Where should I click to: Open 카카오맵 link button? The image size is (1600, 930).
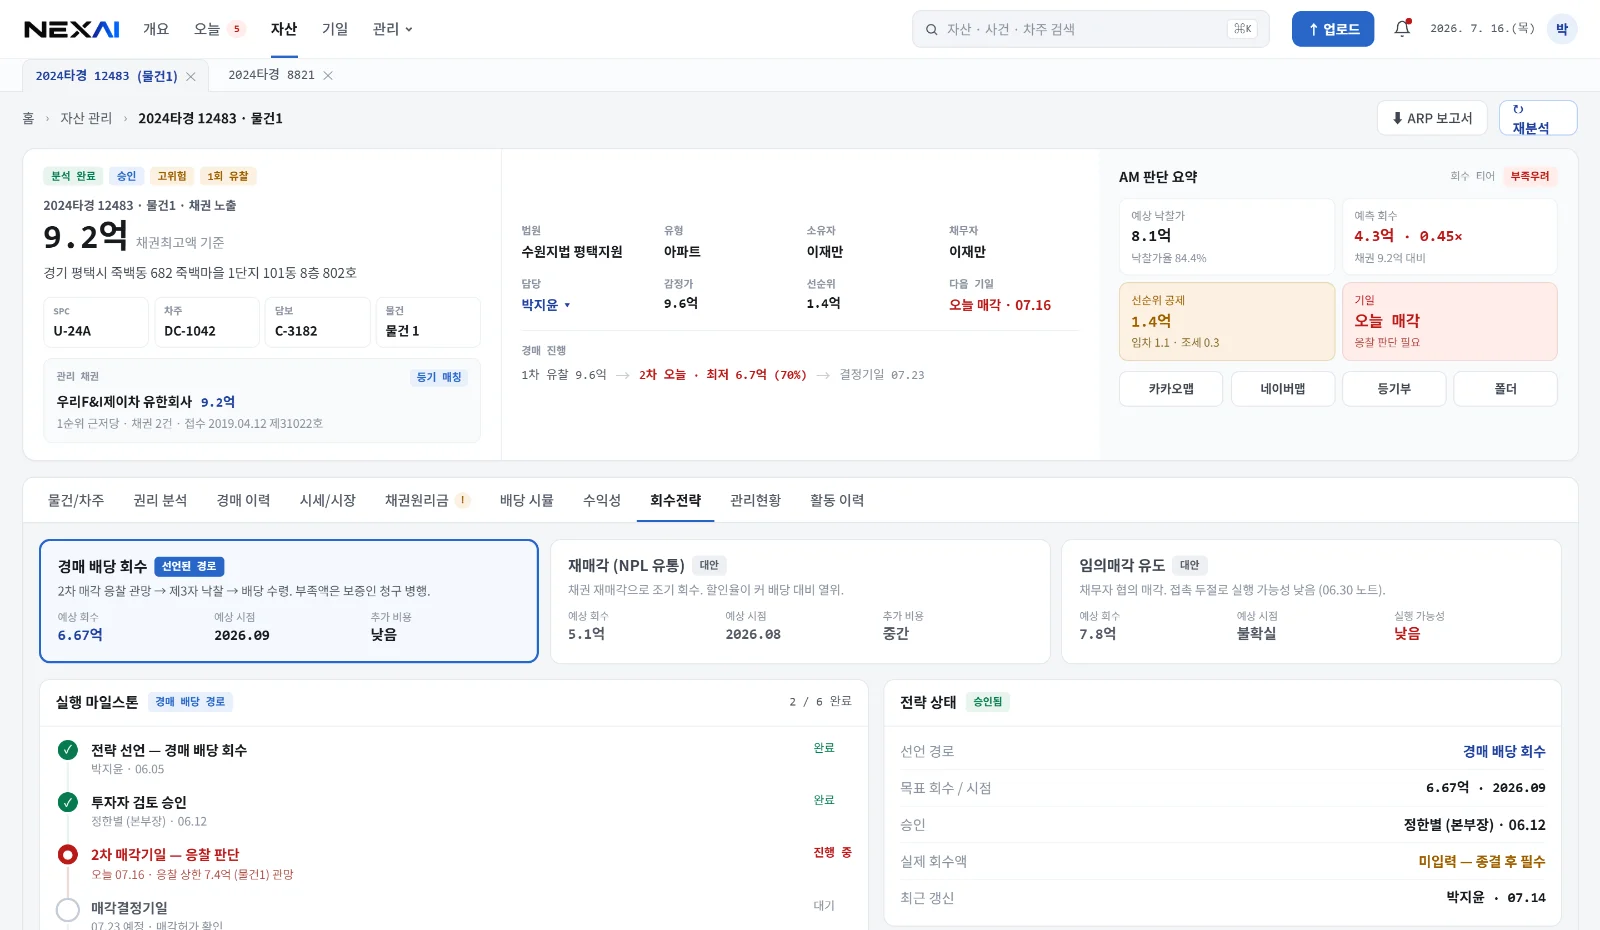pyautogui.click(x=1171, y=389)
